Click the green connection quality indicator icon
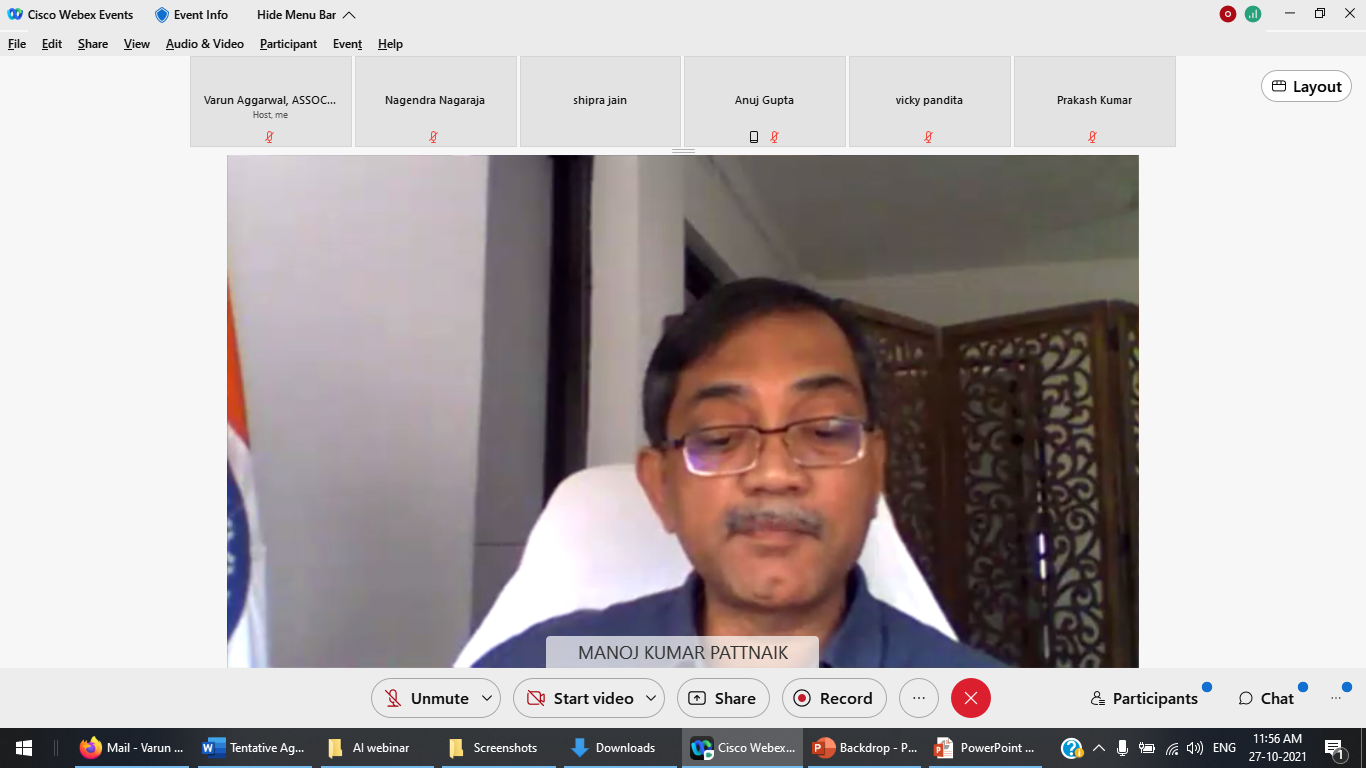The image size is (1366, 768). pos(1253,14)
